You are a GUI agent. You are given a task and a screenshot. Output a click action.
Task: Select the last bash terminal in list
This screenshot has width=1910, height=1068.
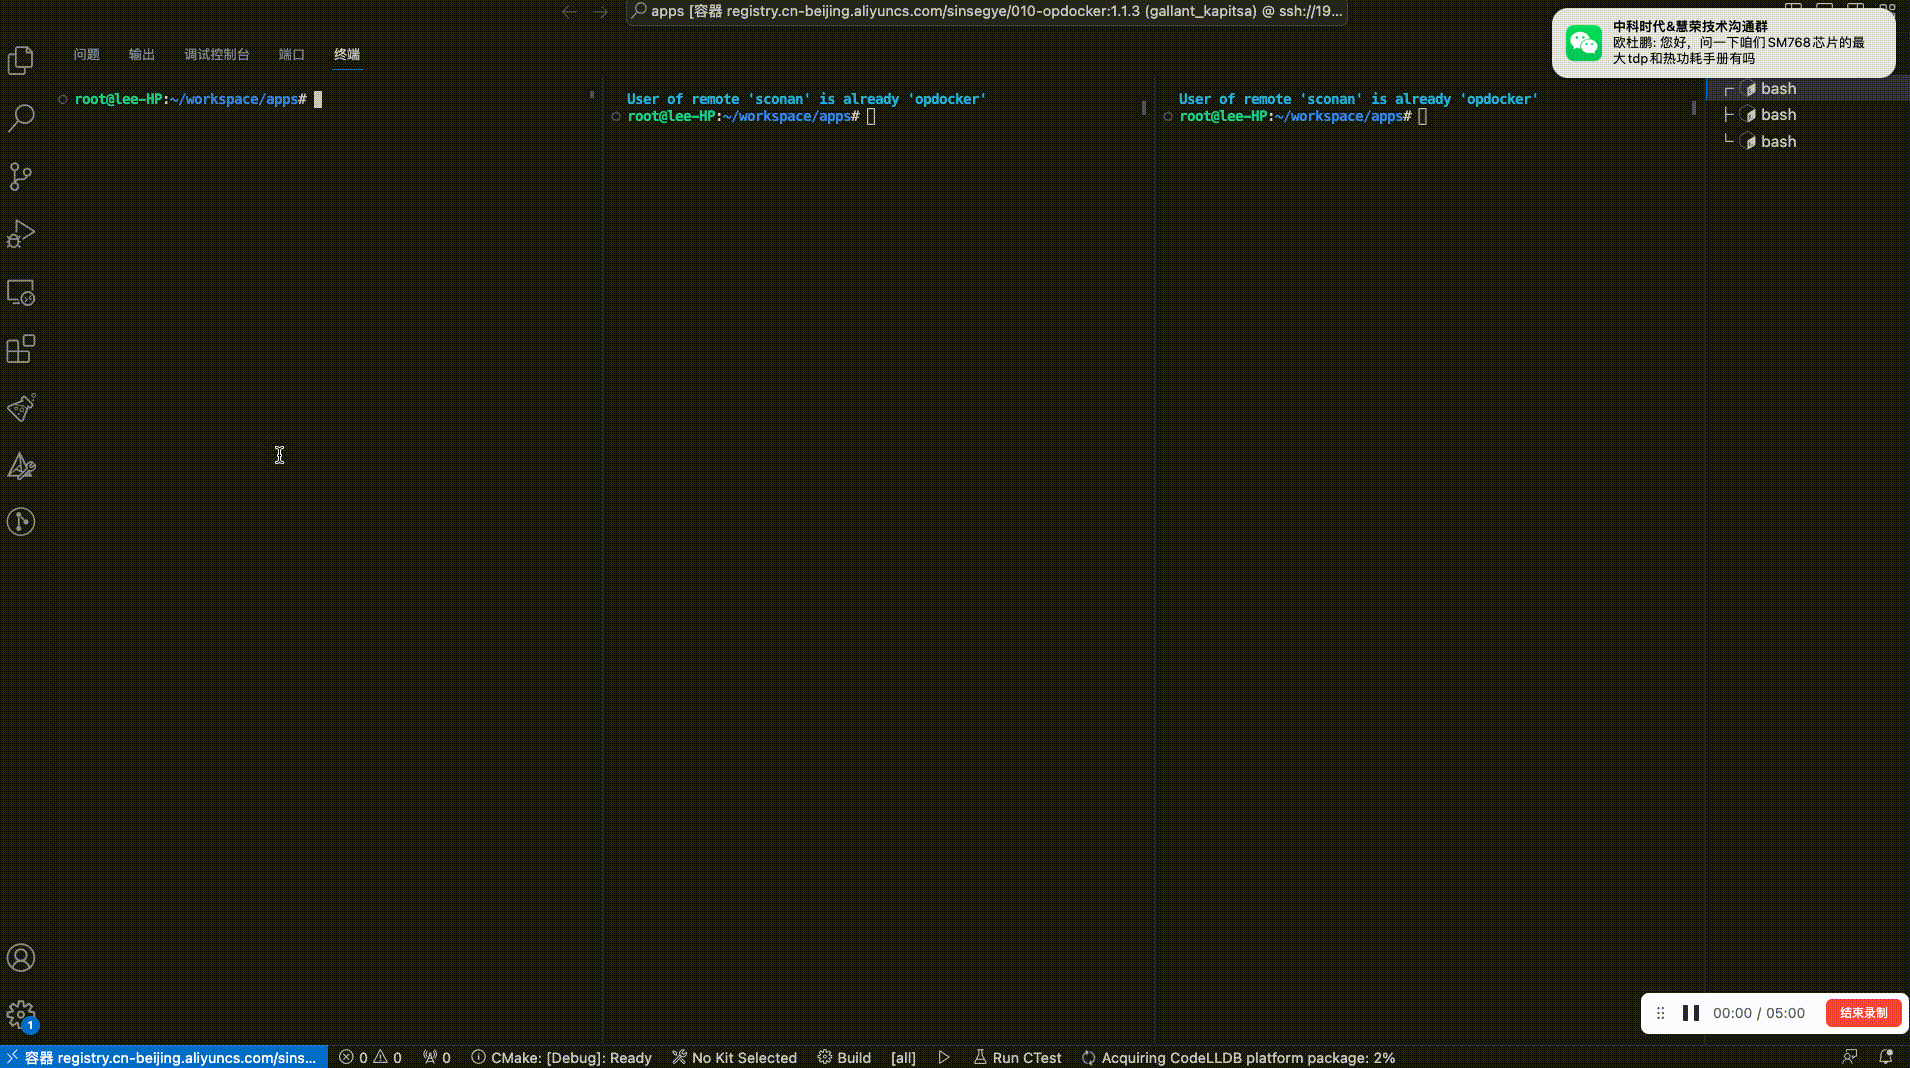1777,142
